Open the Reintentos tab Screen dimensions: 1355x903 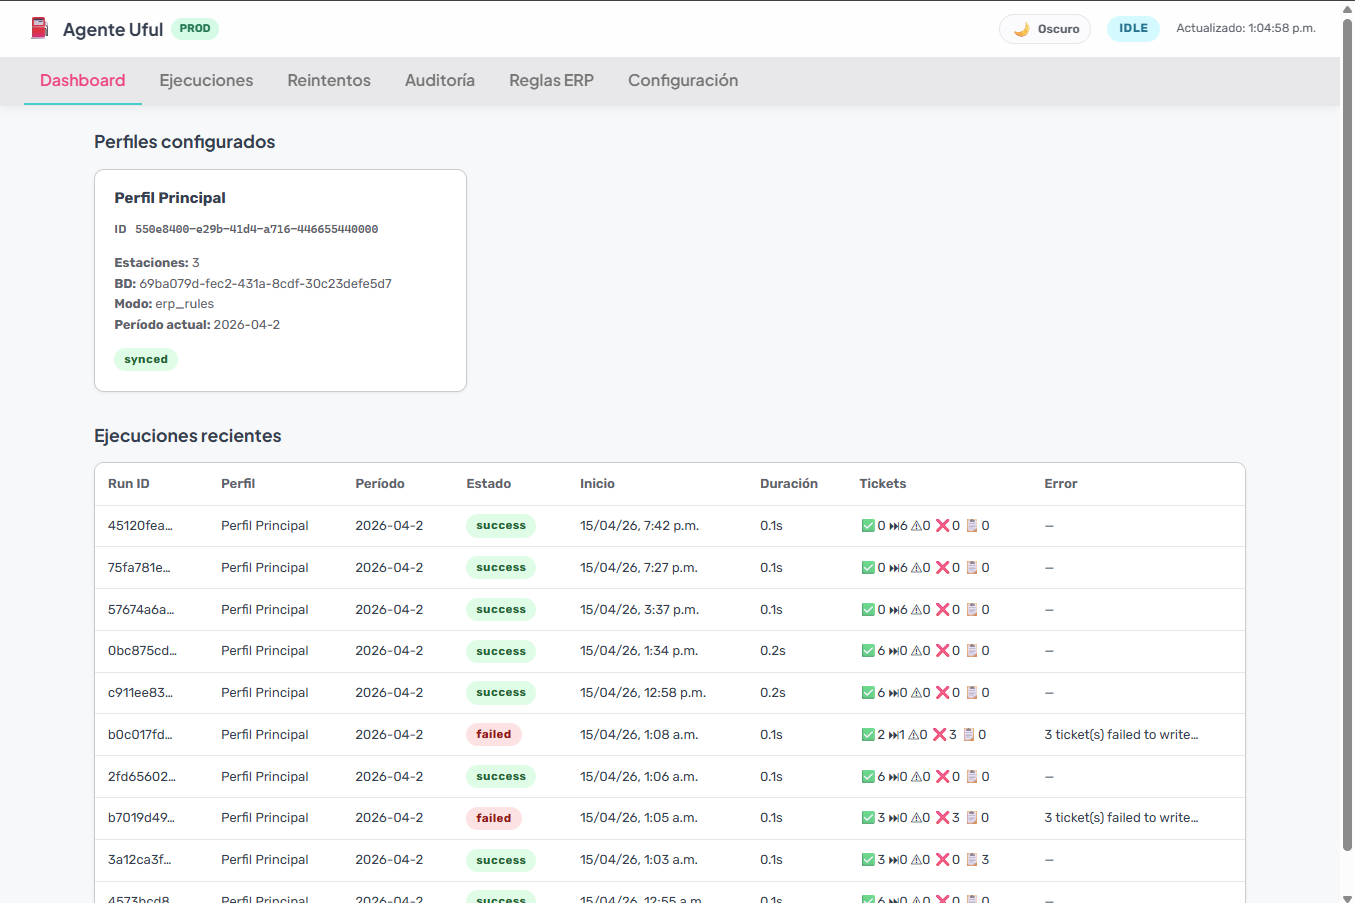click(x=329, y=81)
